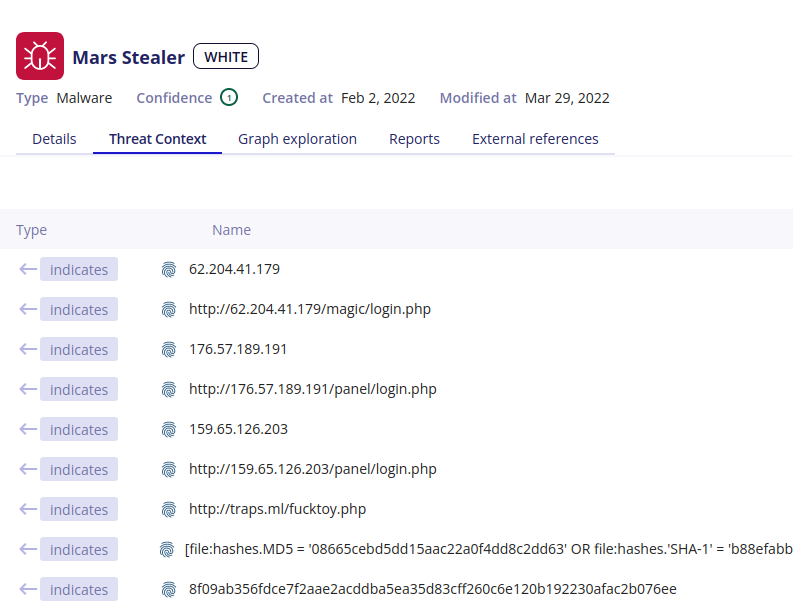Click left arrow in 8f09ab356fdce hash row
The image size is (793, 609).
[x=28, y=589]
